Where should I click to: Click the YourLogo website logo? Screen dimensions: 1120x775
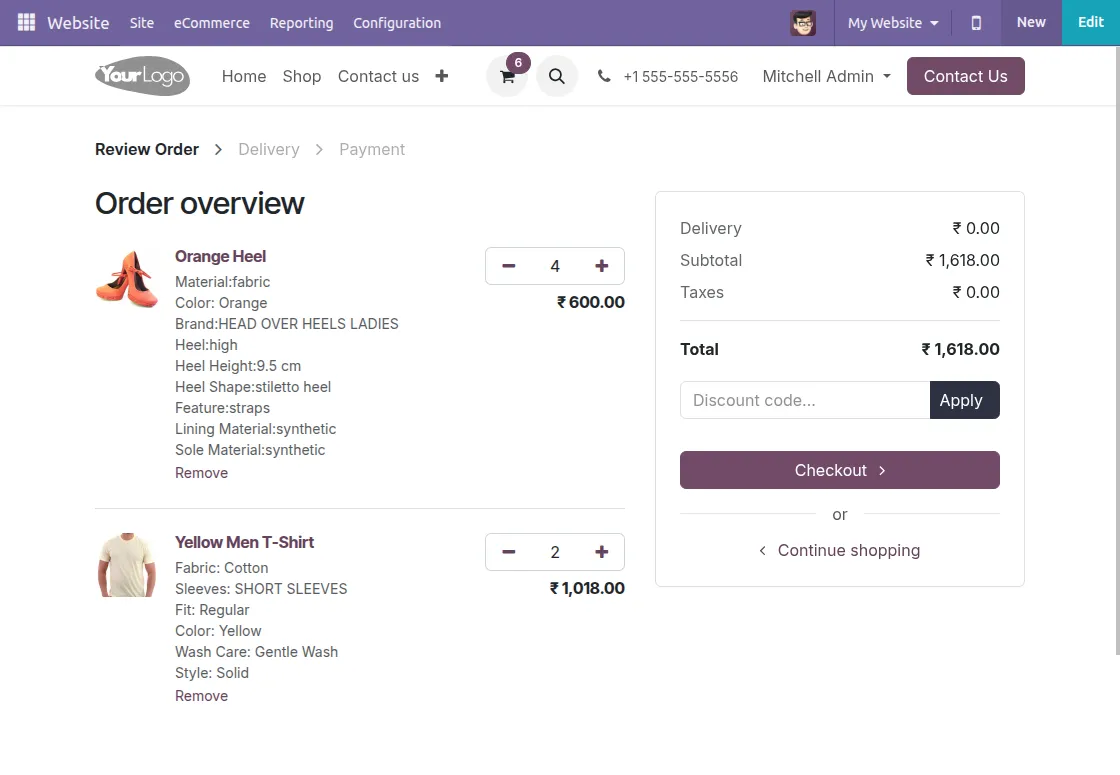coord(142,76)
